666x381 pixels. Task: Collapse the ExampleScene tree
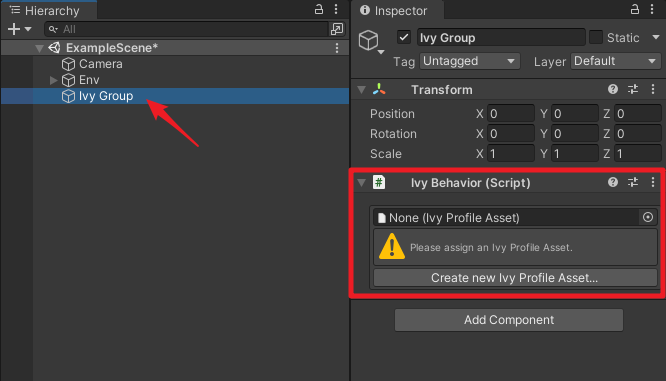(39, 48)
